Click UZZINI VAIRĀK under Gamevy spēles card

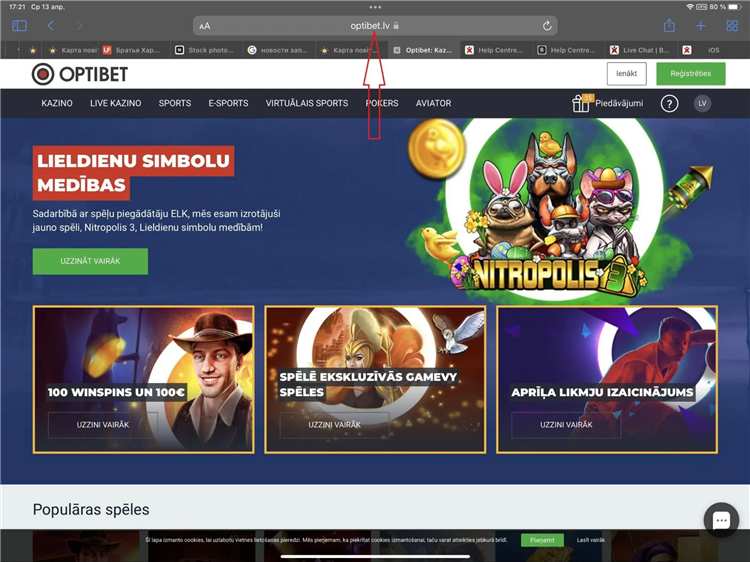coord(334,425)
